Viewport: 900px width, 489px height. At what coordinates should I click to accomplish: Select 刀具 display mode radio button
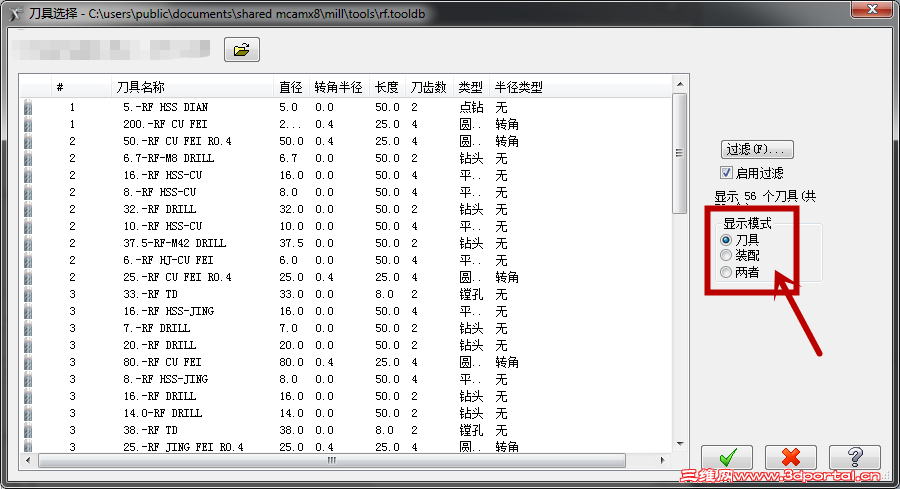(x=726, y=240)
